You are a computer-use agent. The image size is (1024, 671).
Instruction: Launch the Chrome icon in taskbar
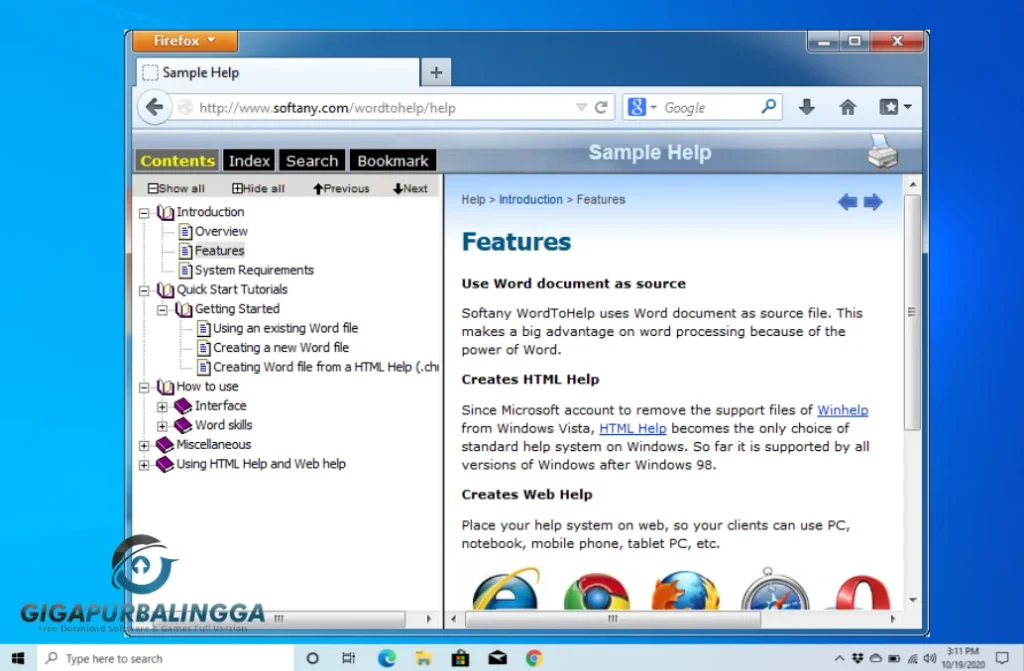click(x=534, y=658)
